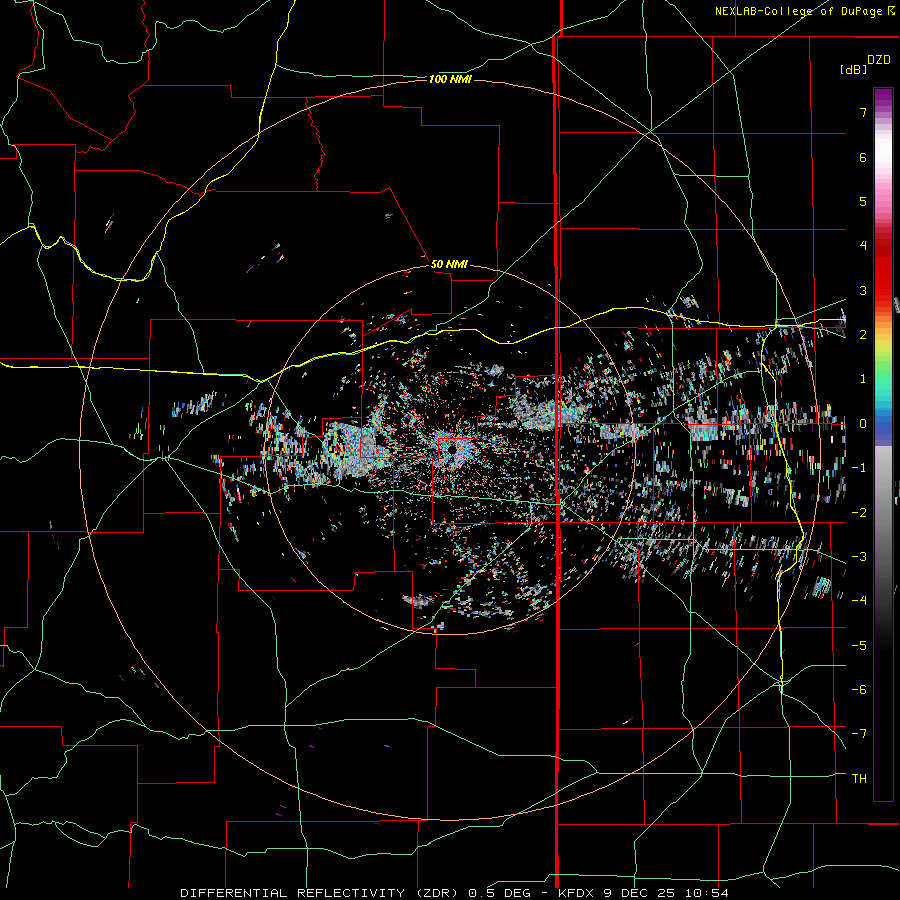Click the 100 NMI range ring label

450,79
